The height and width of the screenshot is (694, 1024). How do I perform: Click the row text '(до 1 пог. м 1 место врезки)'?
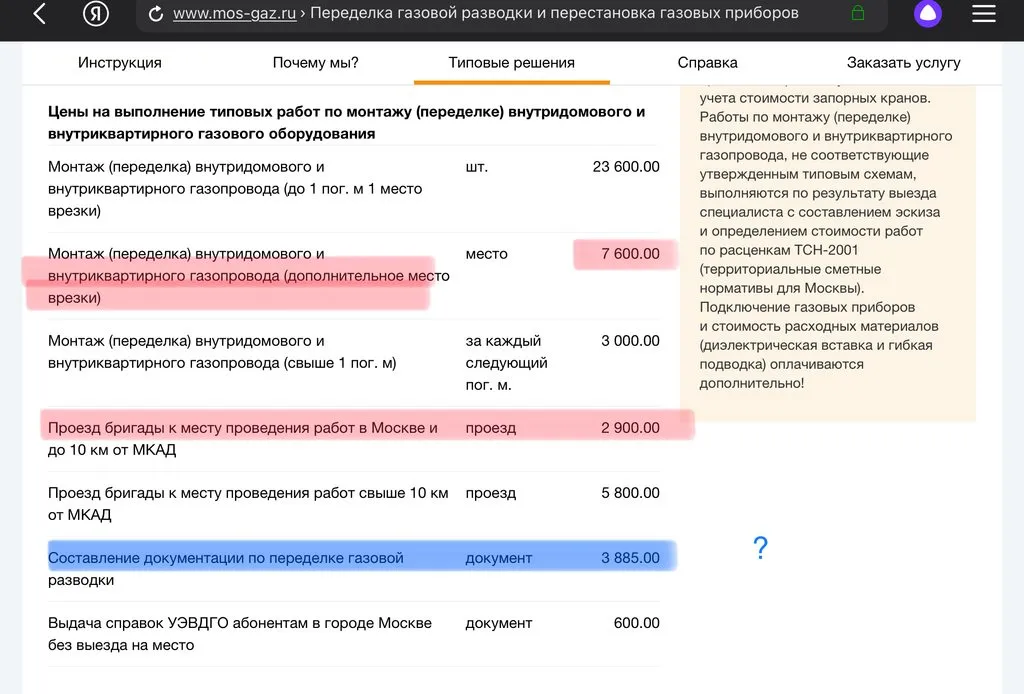pyautogui.click(x=235, y=200)
